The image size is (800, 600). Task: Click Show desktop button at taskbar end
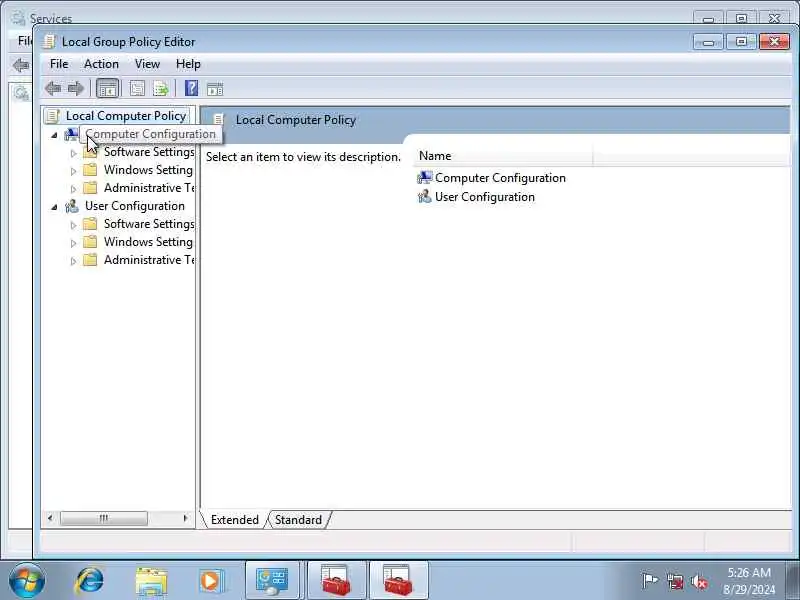click(793, 581)
